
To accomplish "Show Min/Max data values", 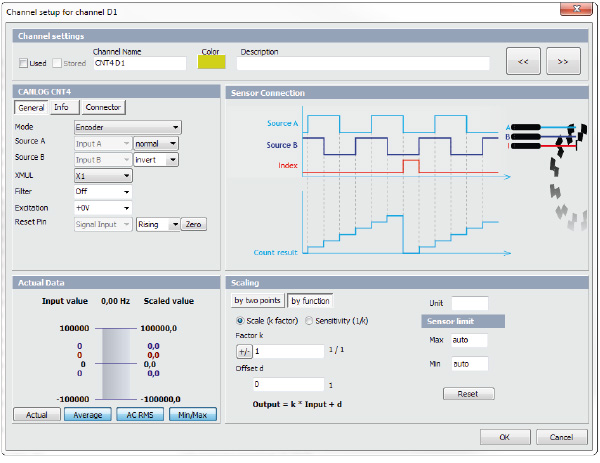I will (x=192, y=415).
